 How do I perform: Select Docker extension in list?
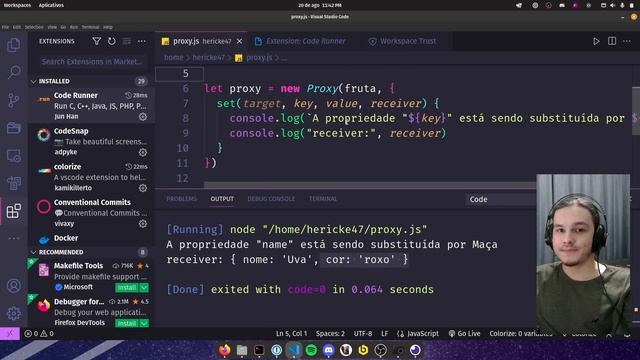coord(91,238)
